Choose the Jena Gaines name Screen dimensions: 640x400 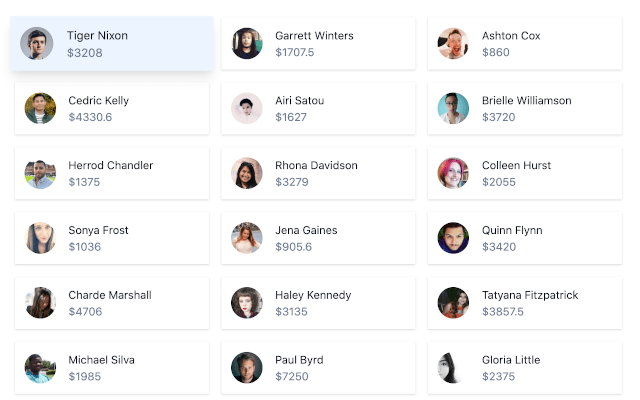coord(306,230)
